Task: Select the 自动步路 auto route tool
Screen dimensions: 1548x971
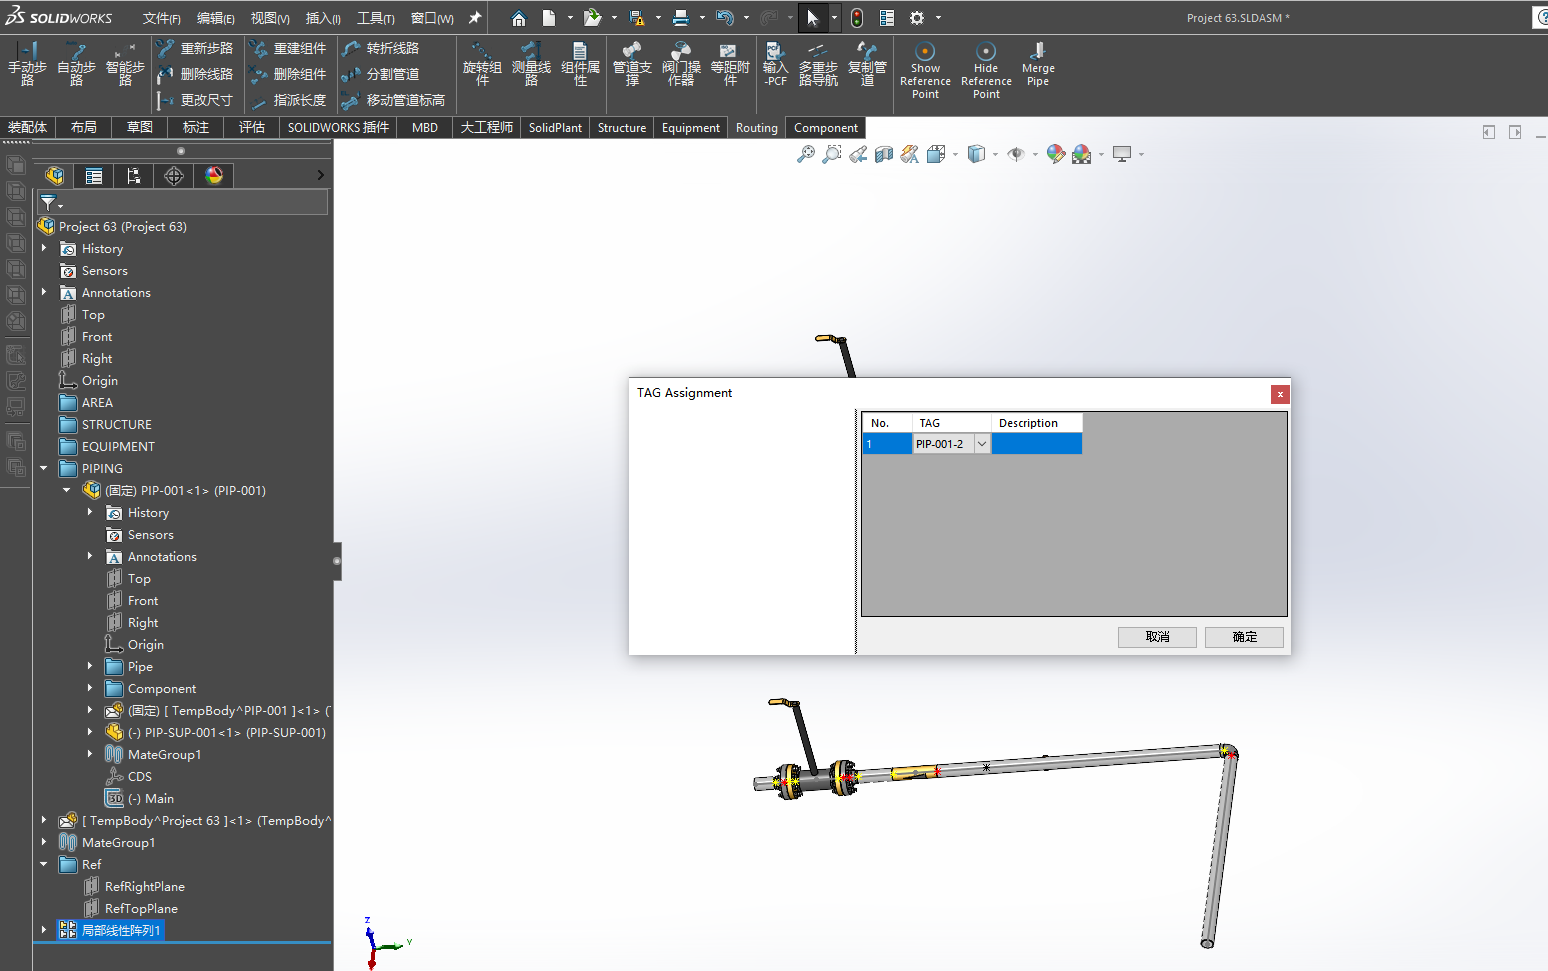Action: coord(76,65)
